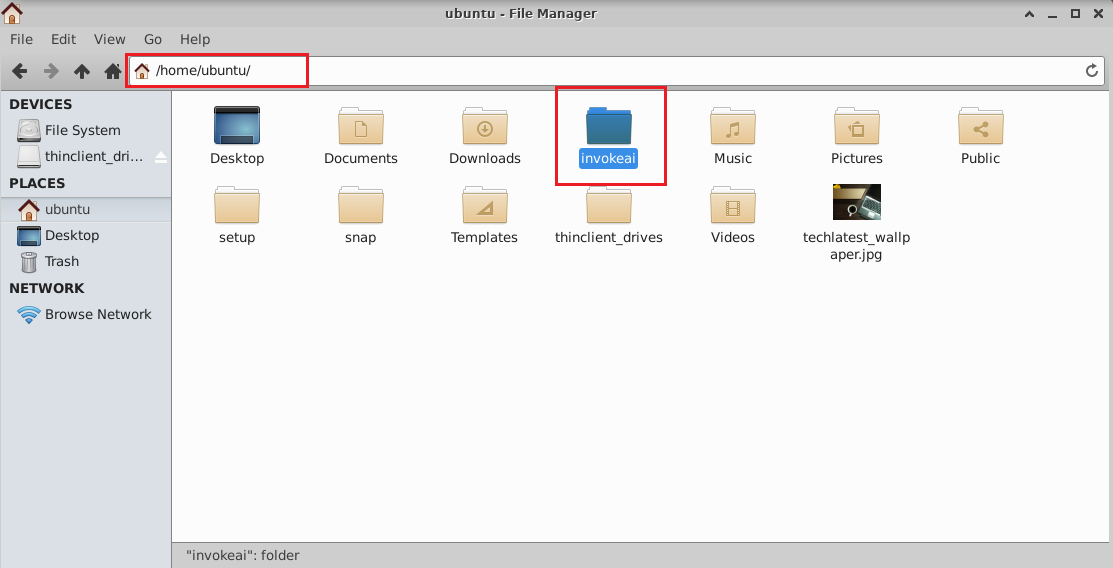Screen dimensions: 1113x568
Task: Click the window menu icon in titlebar
Action: pyautogui.click(x=12, y=13)
